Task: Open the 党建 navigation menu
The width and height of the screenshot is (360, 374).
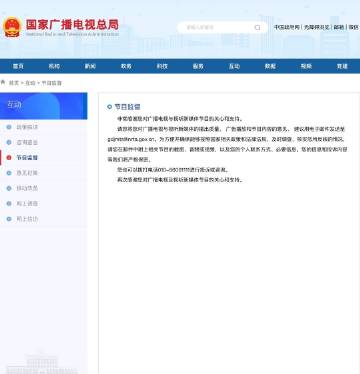Action: pyautogui.click(x=342, y=66)
